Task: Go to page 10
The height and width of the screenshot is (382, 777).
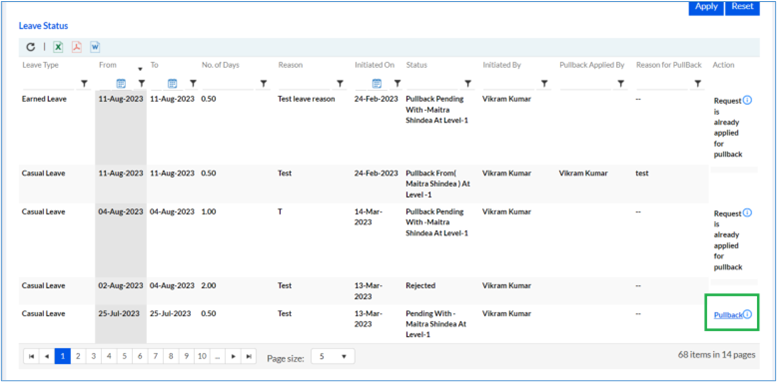Action: 201,356
